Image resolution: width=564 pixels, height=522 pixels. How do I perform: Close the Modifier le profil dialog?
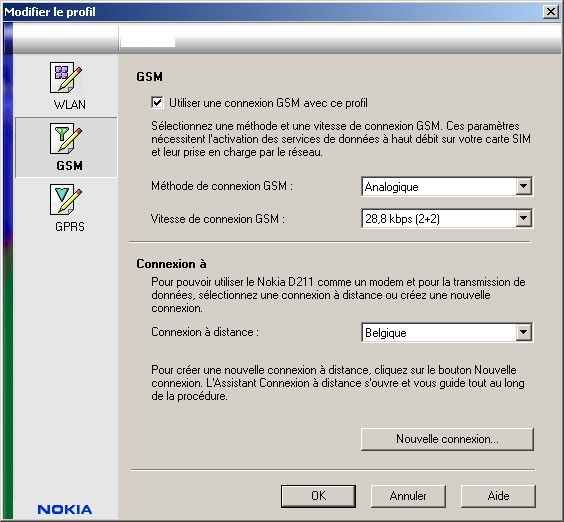[551, 12]
